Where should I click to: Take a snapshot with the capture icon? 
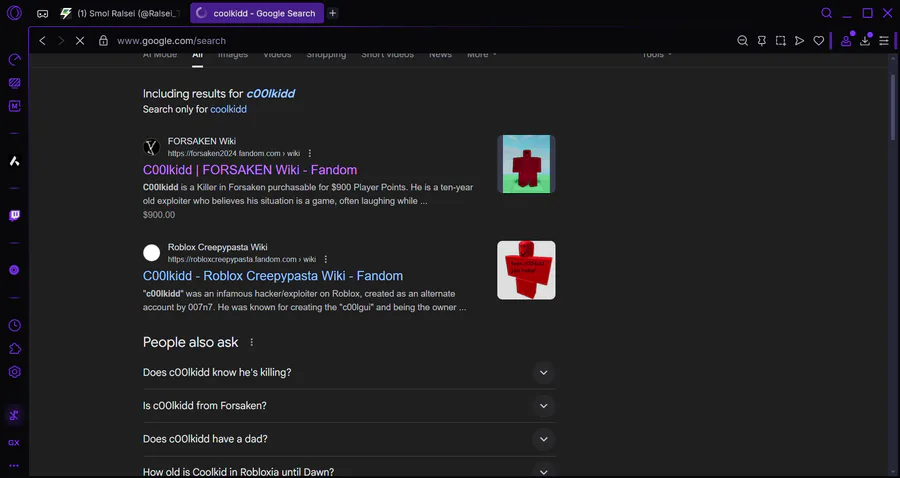point(781,41)
